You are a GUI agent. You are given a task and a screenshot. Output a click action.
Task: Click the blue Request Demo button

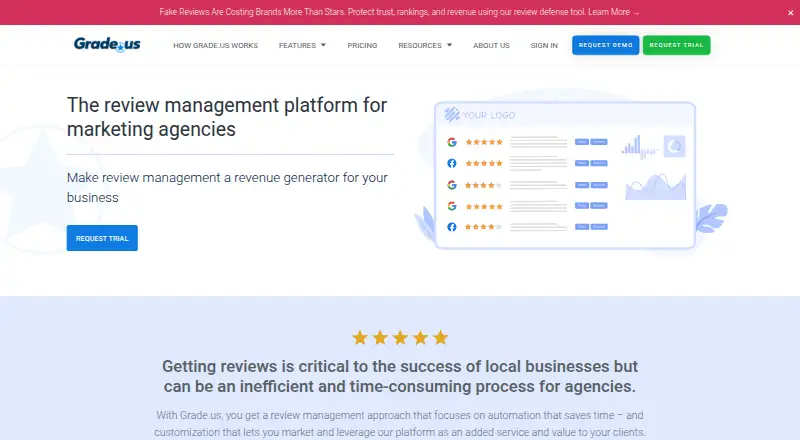[606, 45]
